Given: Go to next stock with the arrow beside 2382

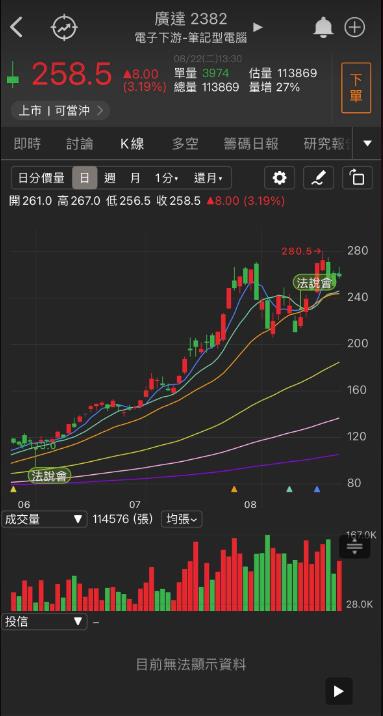Looking at the screenshot, I should (x=258, y=27).
